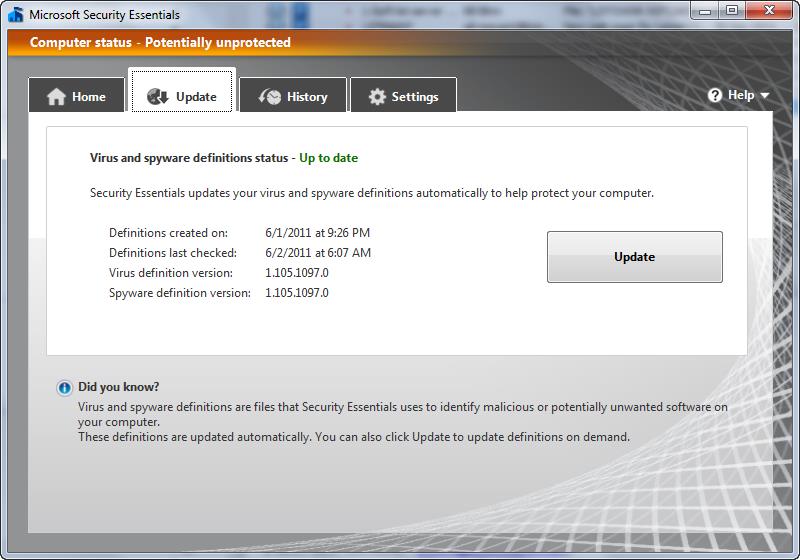Click the spyware definition version number 1.105.1097.0

pyautogui.click(x=297, y=293)
